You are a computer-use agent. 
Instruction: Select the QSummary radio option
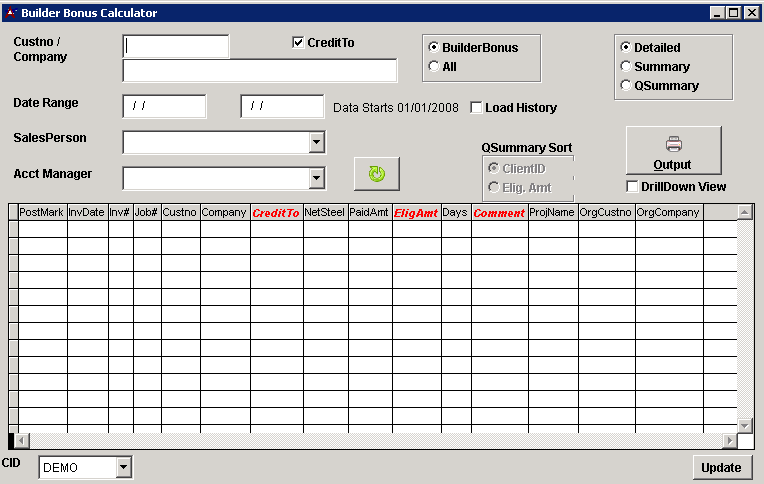[626, 86]
